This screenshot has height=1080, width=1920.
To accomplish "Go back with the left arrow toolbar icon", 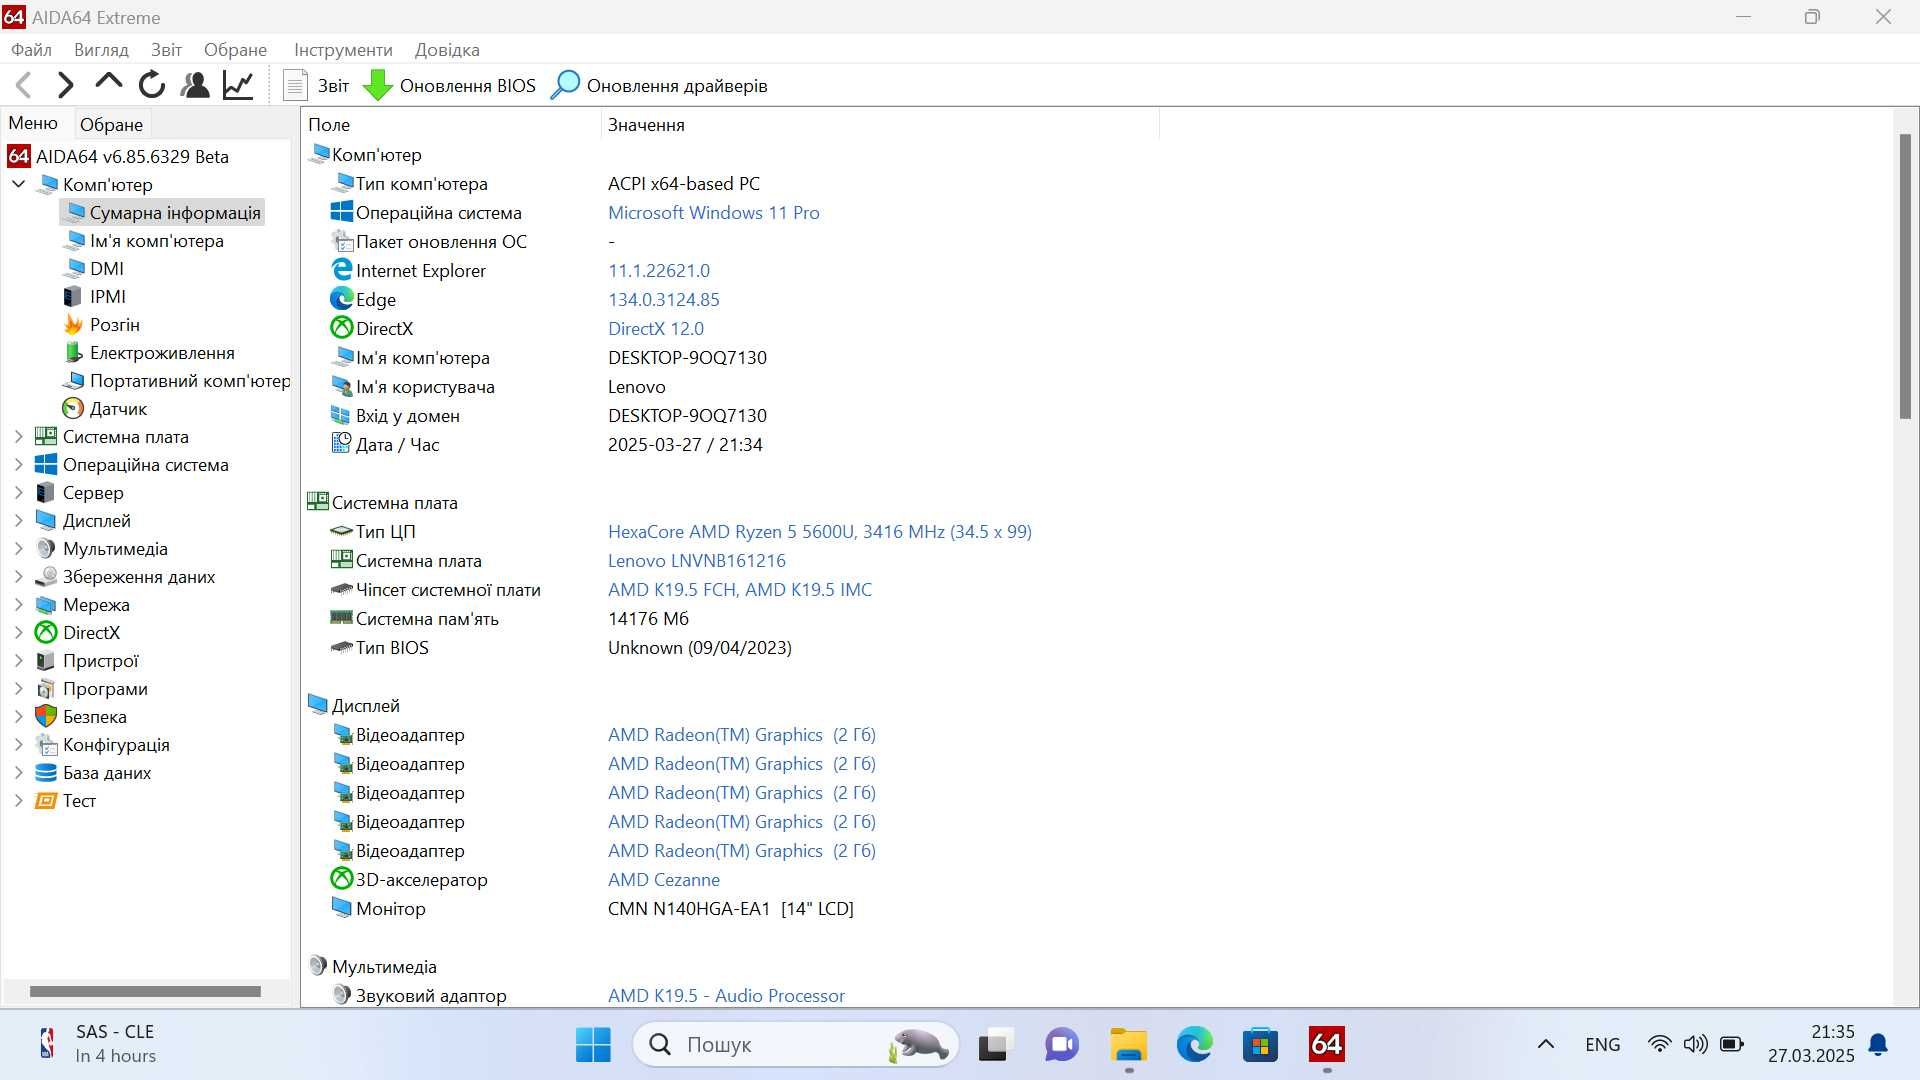I will 24,86.
